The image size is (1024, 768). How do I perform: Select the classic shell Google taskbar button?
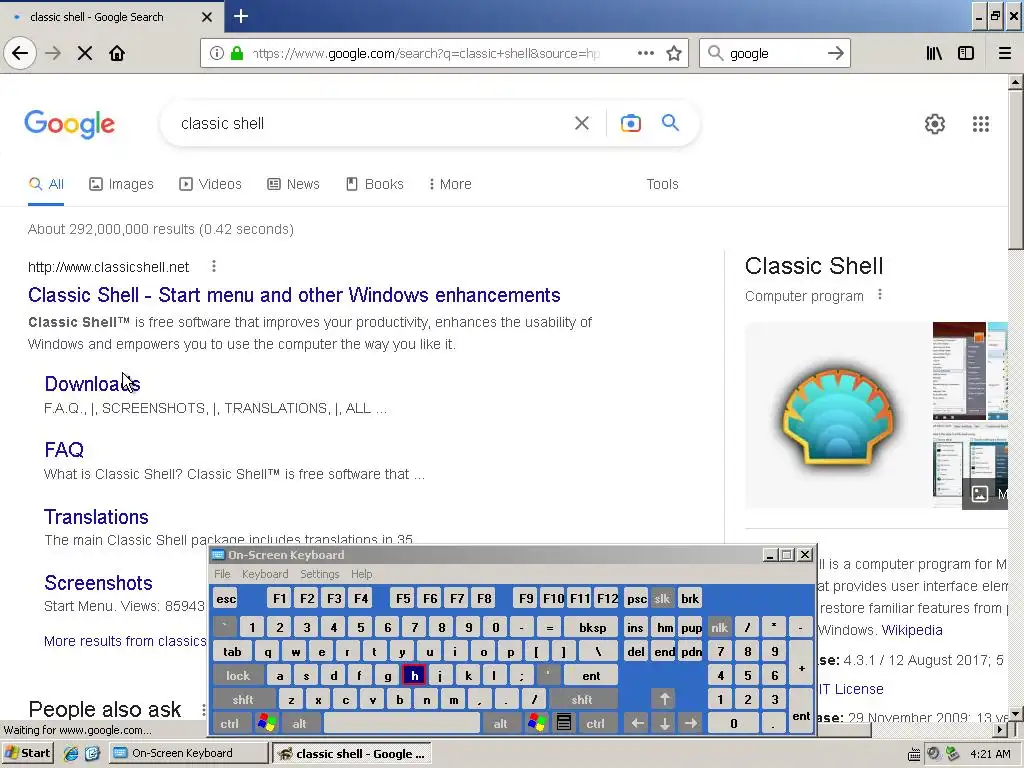(x=352, y=753)
